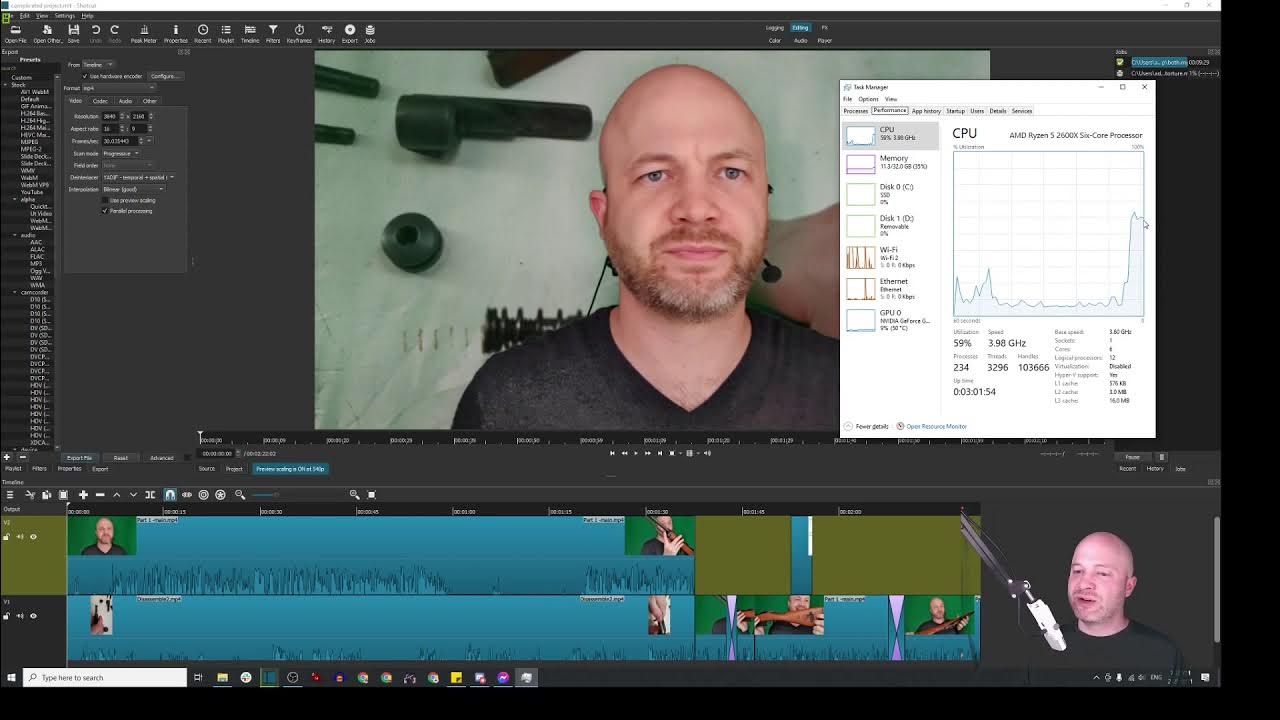Image resolution: width=1280 pixels, height=720 pixels.
Task: Copy the timeline clip
Action: point(46,495)
